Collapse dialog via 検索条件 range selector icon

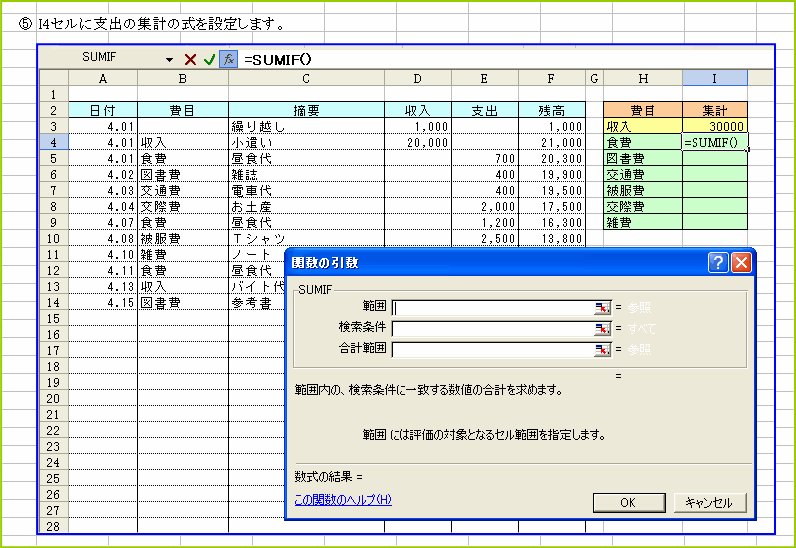[x=603, y=329]
